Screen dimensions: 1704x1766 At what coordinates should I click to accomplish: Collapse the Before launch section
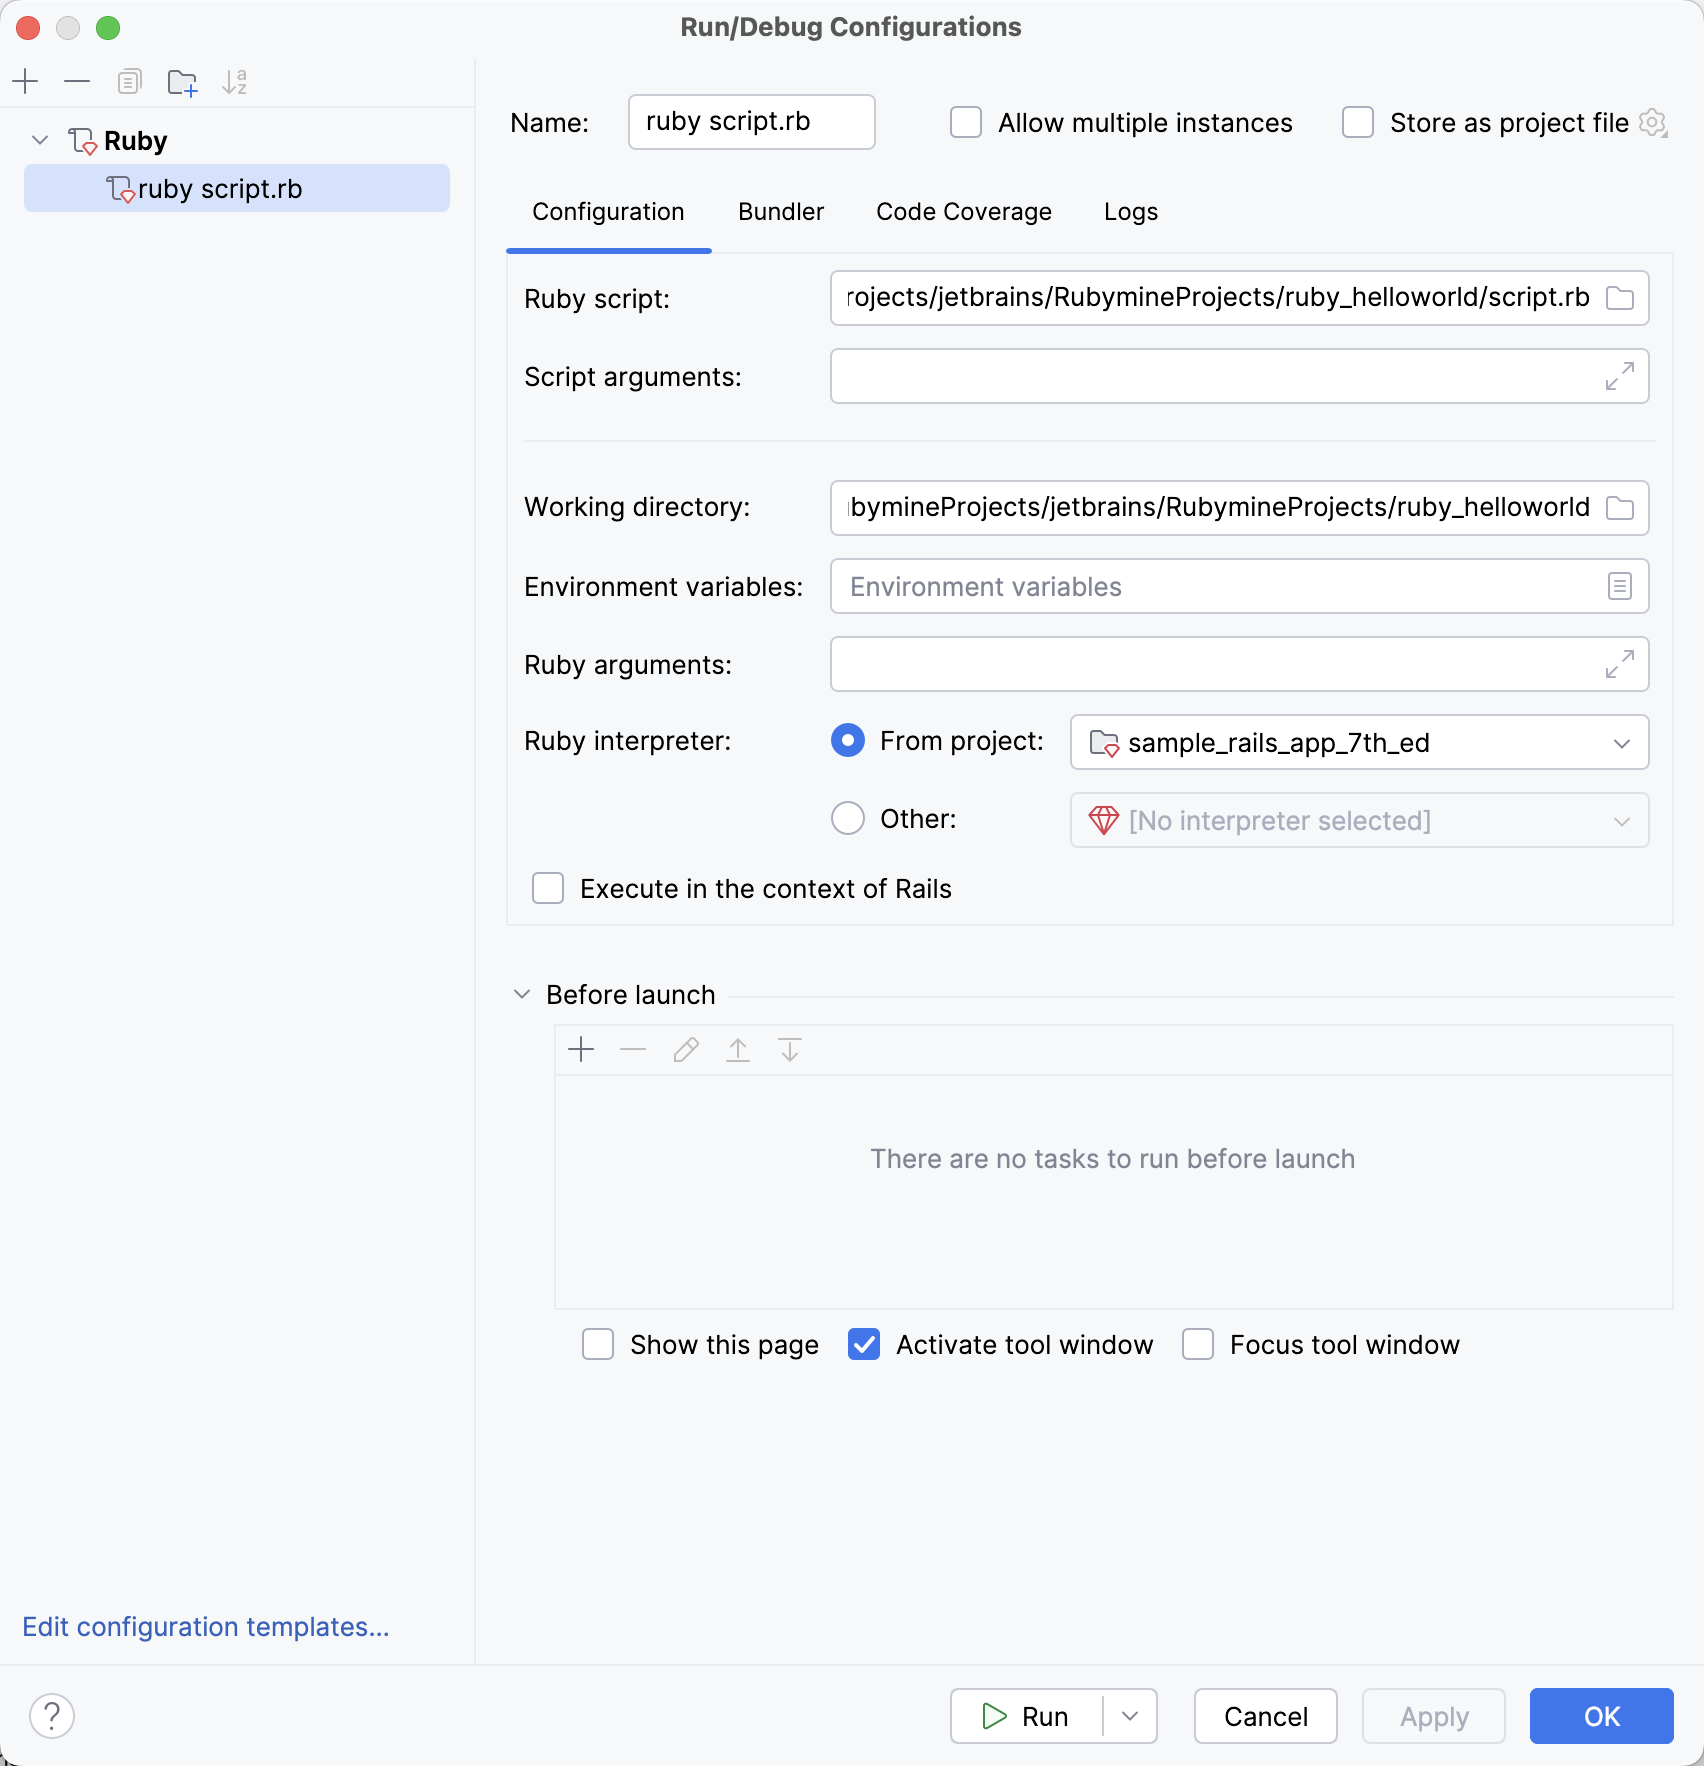pos(521,994)
